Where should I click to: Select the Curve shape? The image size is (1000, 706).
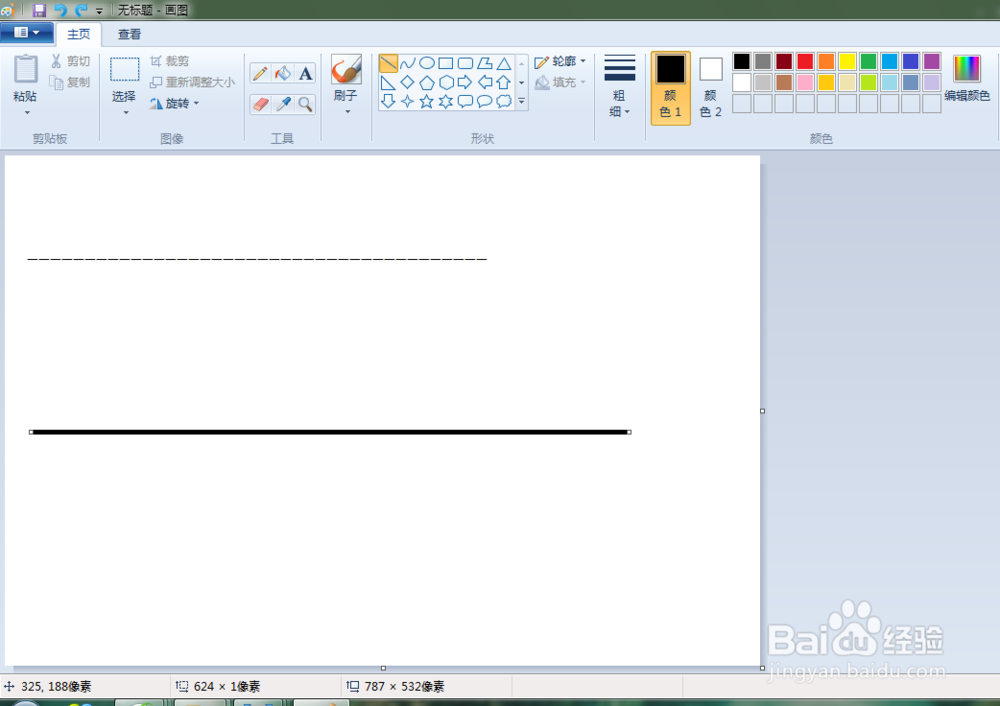[x=408, y=63]
